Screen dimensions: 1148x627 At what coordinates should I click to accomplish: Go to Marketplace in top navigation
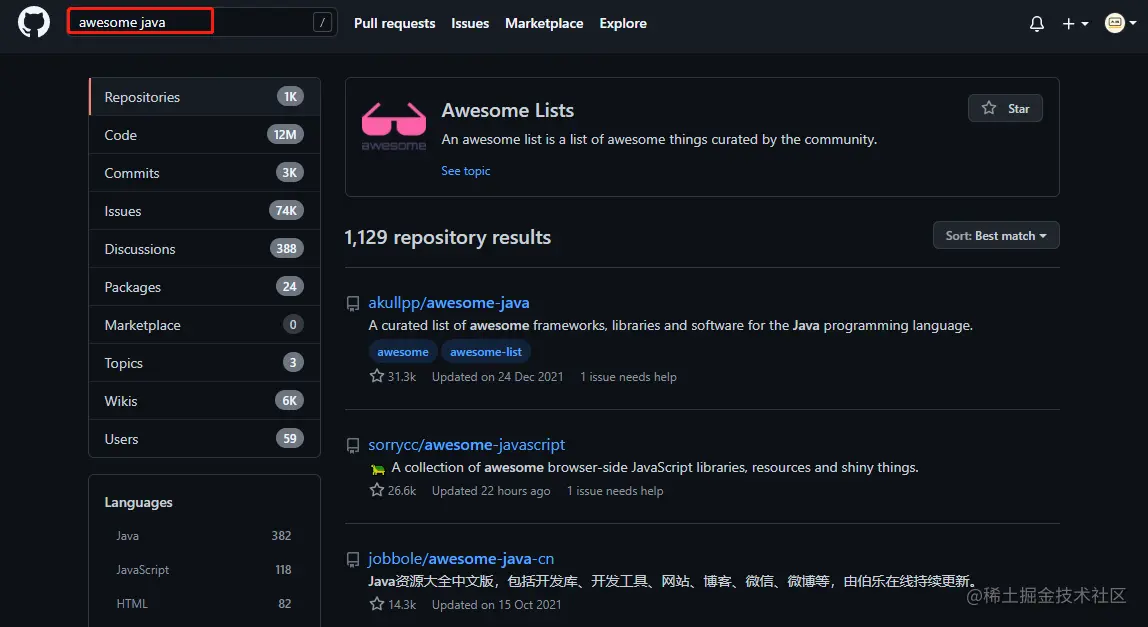click(x=544, y=23)
